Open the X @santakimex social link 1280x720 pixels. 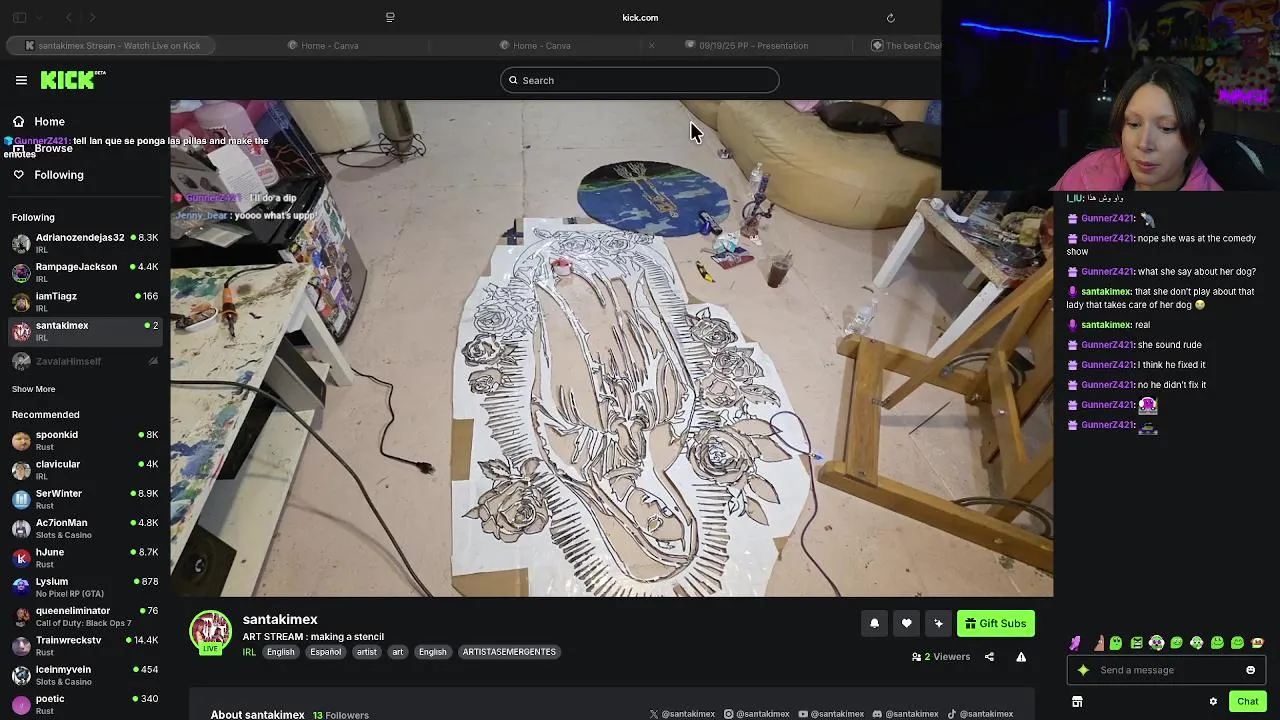682,714
